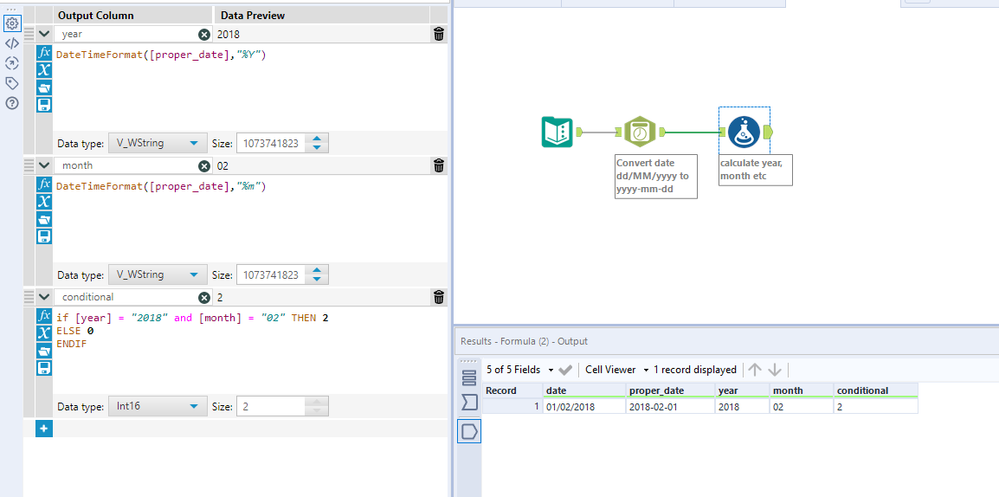999x497 pixels.
Task: Clear the year output column name
Action: [204, 34]
